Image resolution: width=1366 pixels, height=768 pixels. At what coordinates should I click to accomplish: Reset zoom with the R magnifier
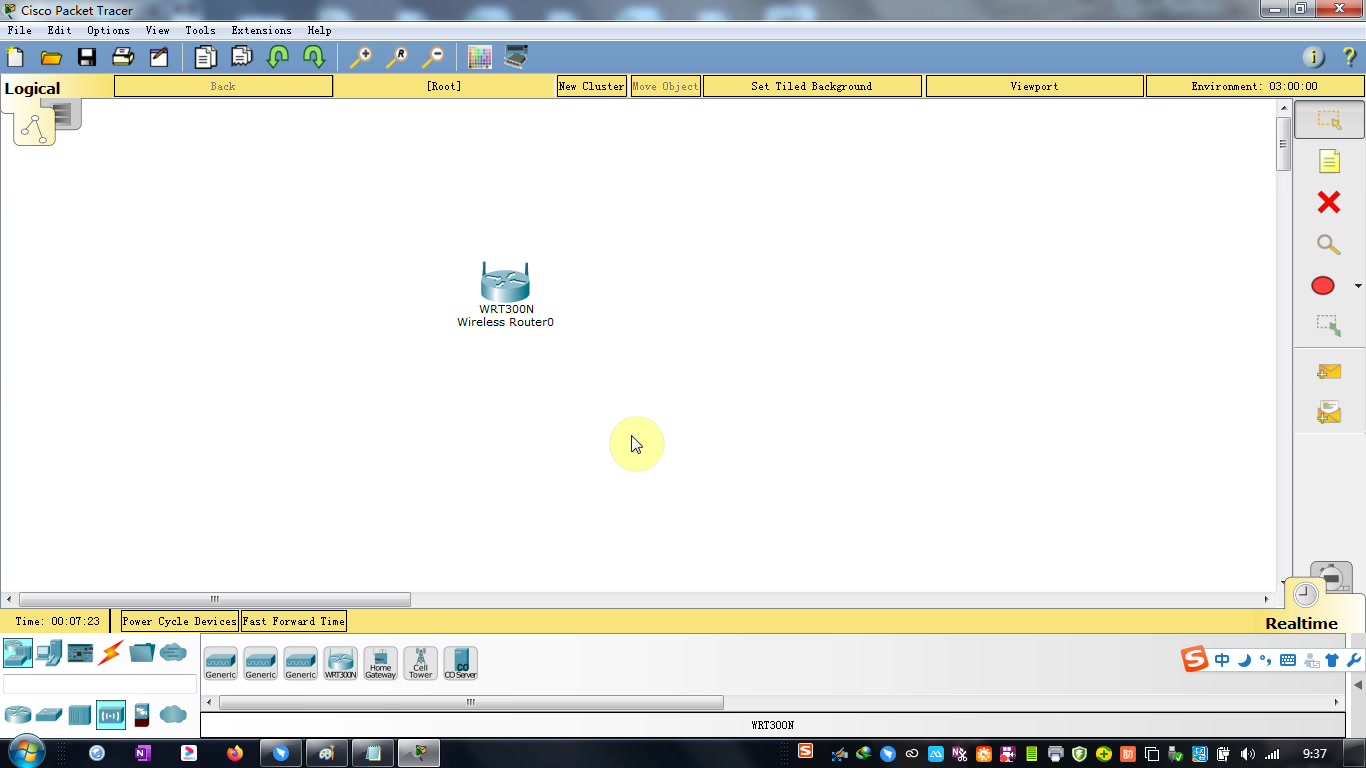pyautogui.click(x=396, y=57)
